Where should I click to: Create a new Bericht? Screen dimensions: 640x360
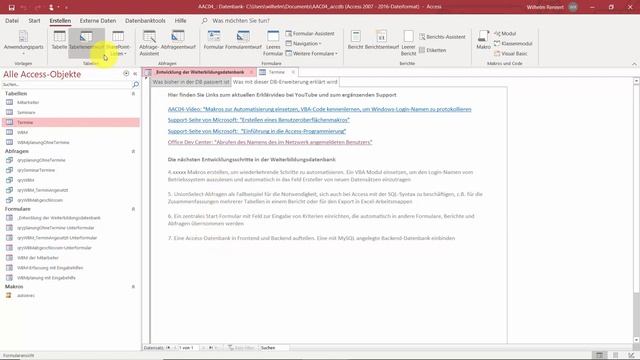(356, 41)
